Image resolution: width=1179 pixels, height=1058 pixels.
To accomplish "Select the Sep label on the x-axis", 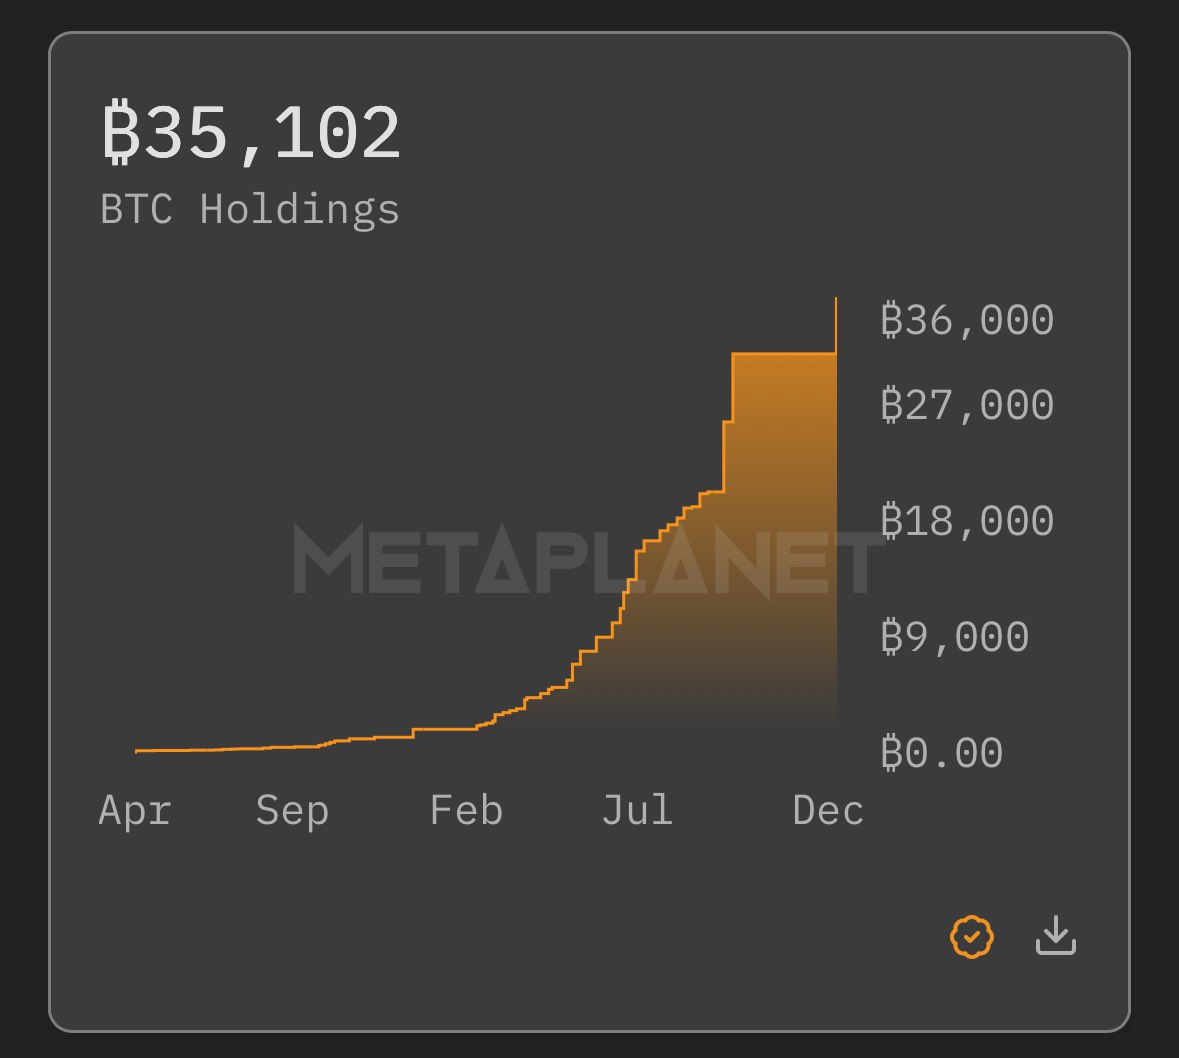I will pyautogui.click(x=292, y=810).
